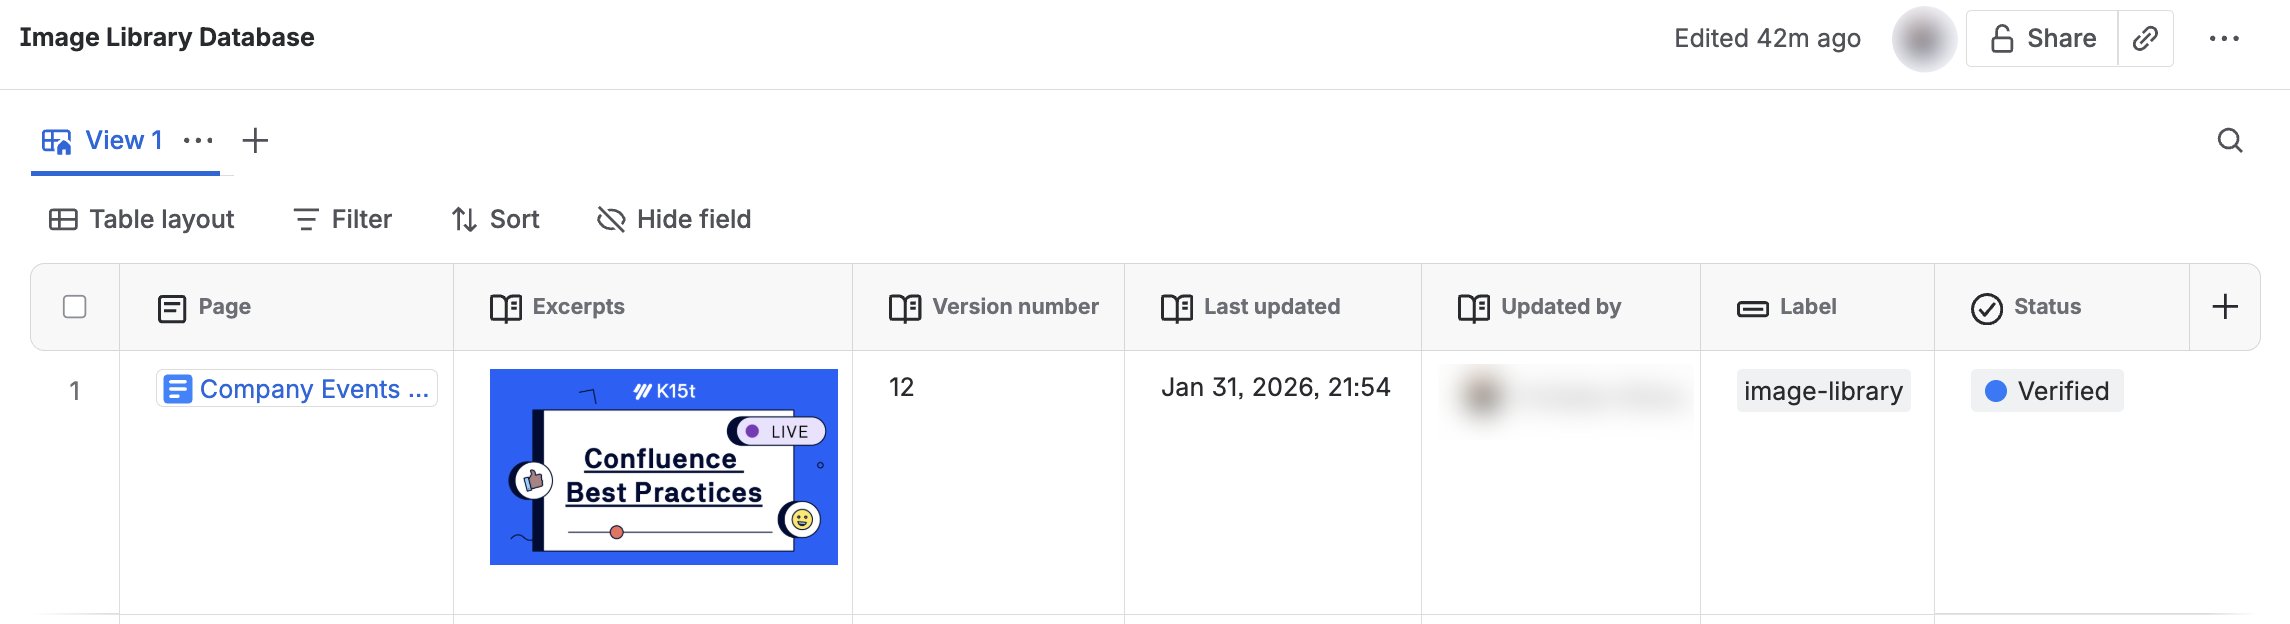The width and height of the screenshot is (2290, 624).
Task: Open the Company Events page link
Action: 297,389
